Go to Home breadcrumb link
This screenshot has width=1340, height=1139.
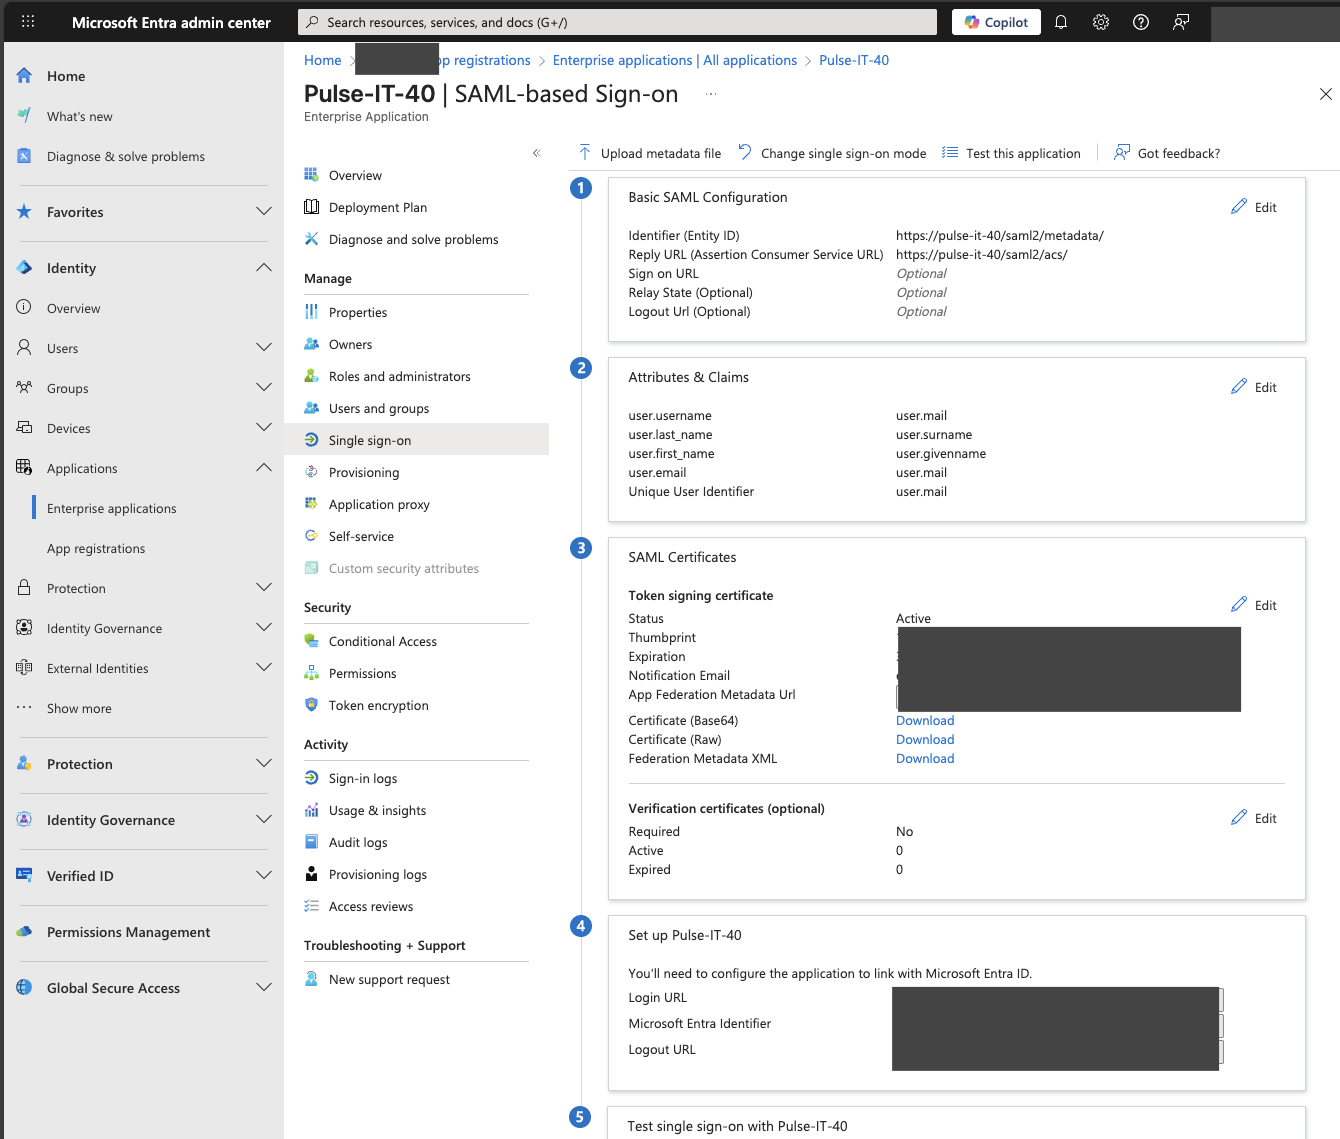tap(322, 60)
